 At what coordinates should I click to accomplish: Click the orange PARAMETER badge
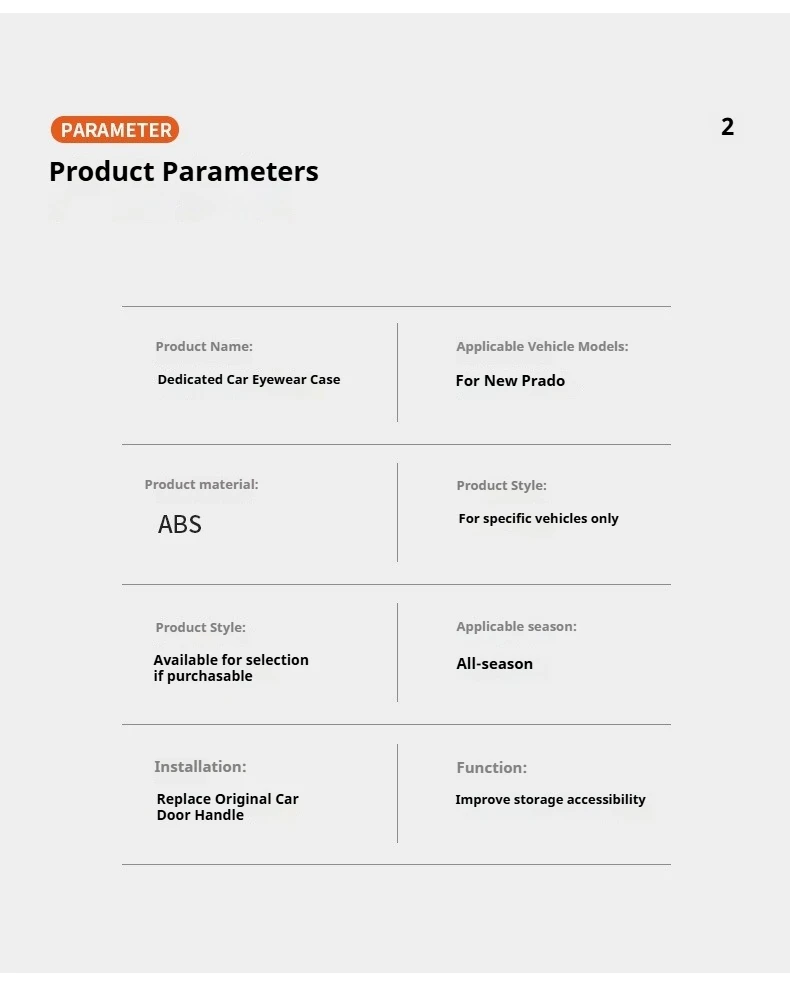point(115,129)
